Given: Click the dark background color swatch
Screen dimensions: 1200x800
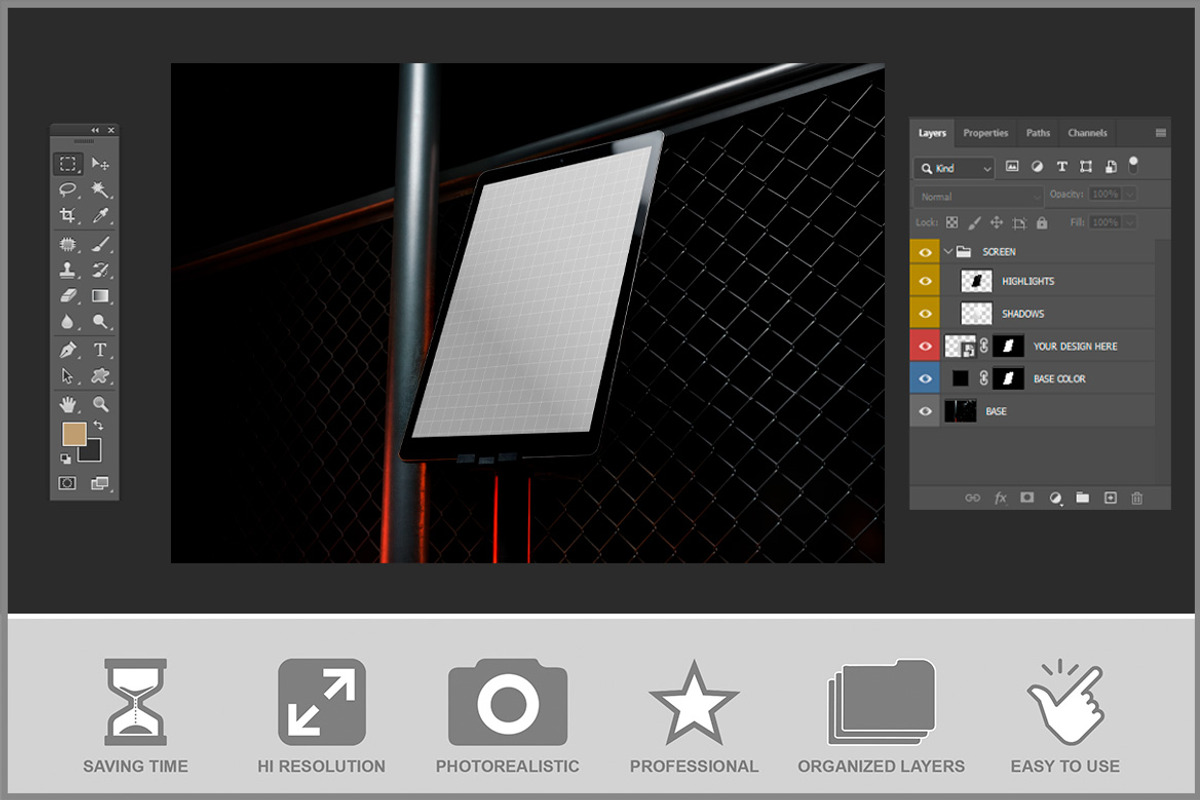Looking at the screenshot, I should [93, 453].
